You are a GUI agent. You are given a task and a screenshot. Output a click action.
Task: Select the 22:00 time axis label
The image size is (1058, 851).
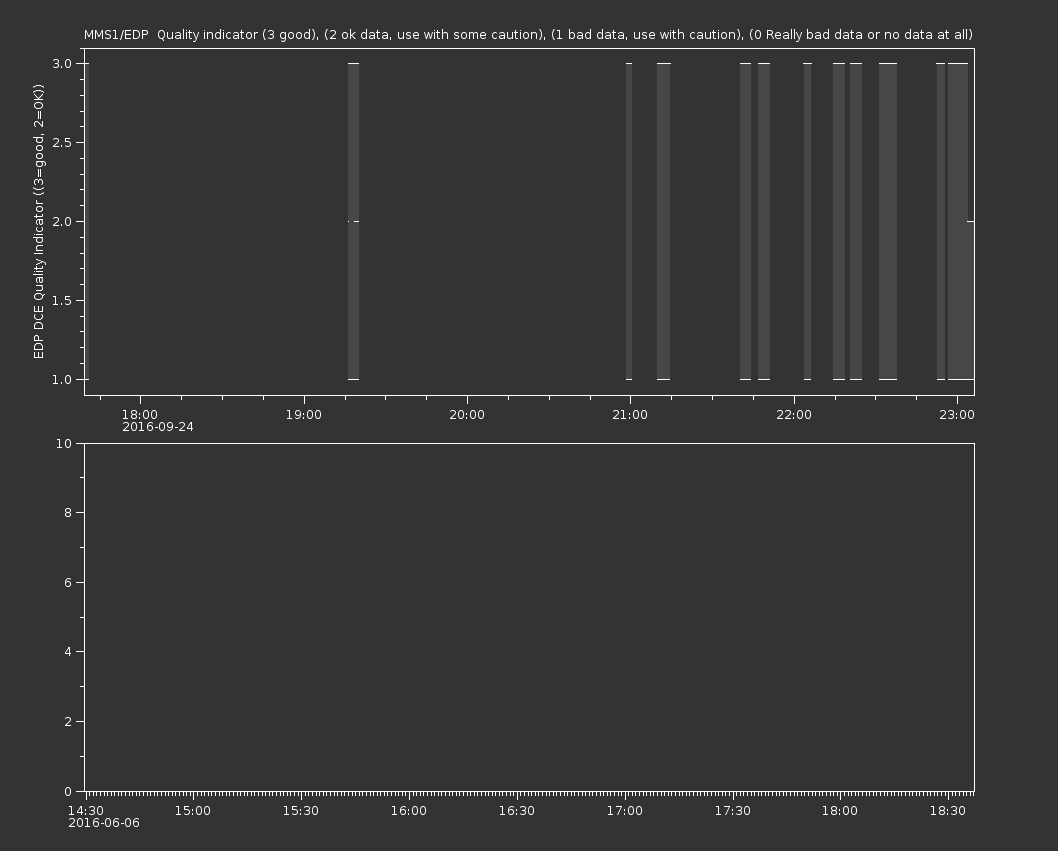coord(793,414)
